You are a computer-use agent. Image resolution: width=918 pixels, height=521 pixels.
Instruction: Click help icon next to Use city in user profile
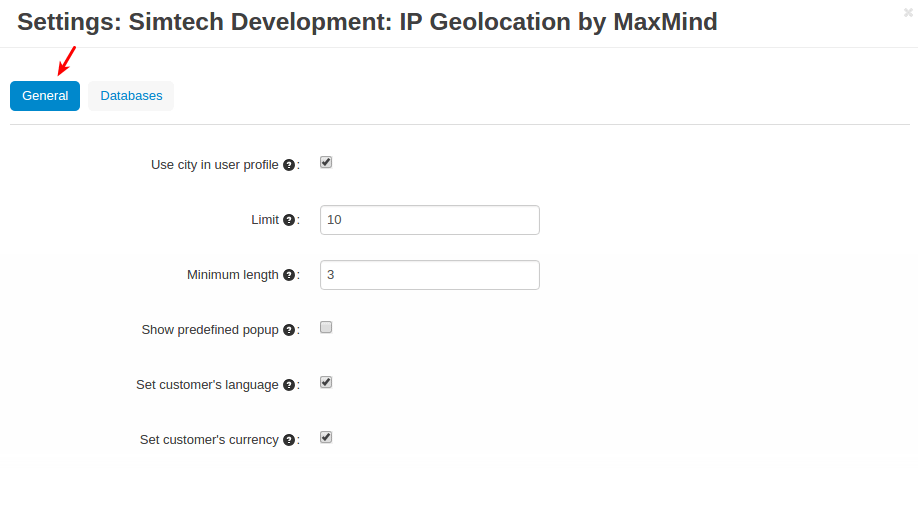pyautogui.click(x=289, y=165)
